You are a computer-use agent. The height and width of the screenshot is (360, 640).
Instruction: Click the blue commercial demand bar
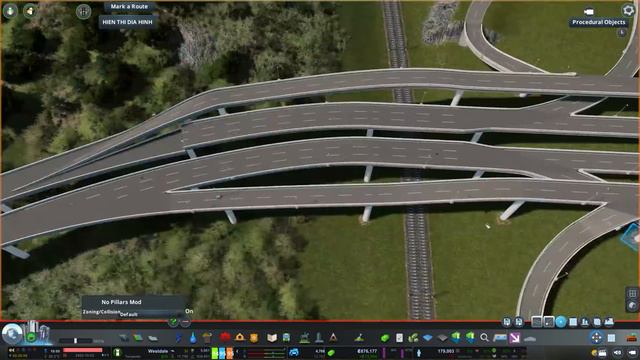tap(222, 353)
